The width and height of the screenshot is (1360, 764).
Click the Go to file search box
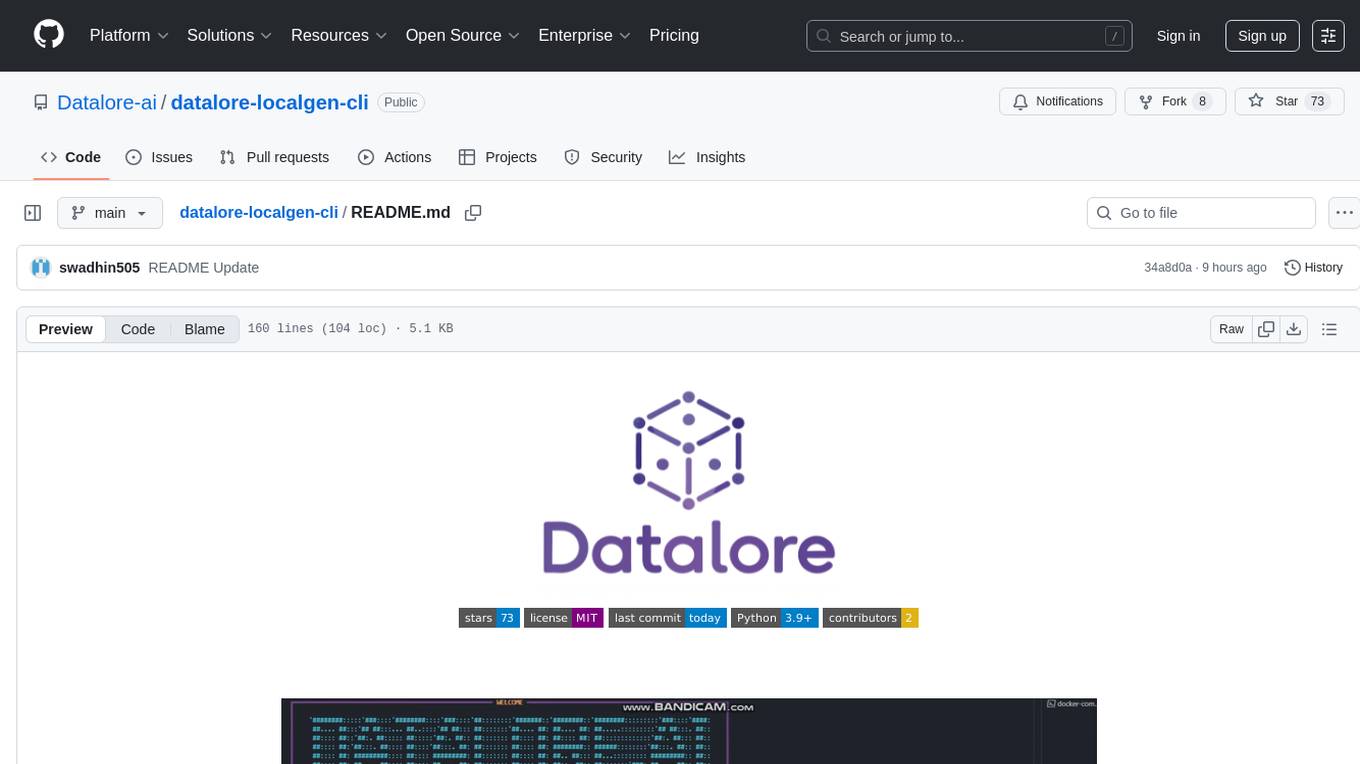click(x=1201, y=213)
